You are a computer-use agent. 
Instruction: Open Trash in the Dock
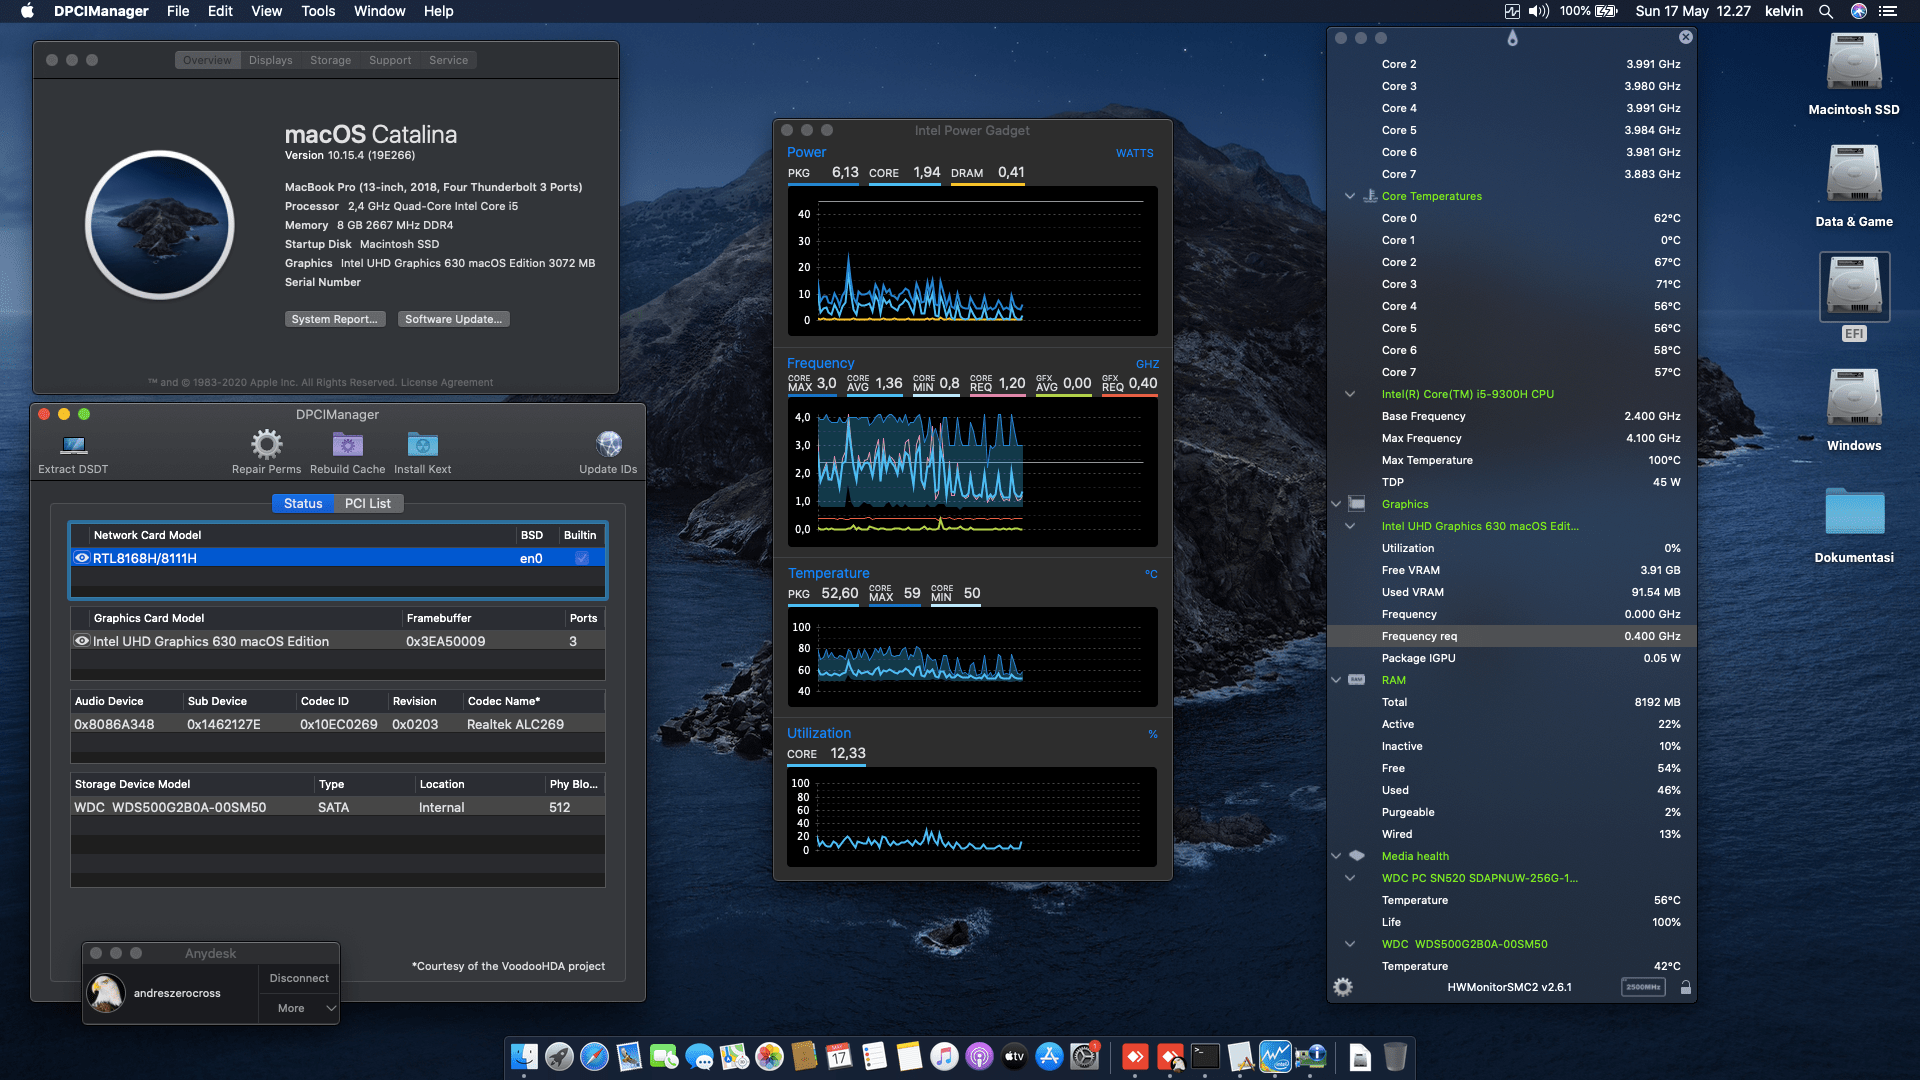[x=1395, y=1056]
